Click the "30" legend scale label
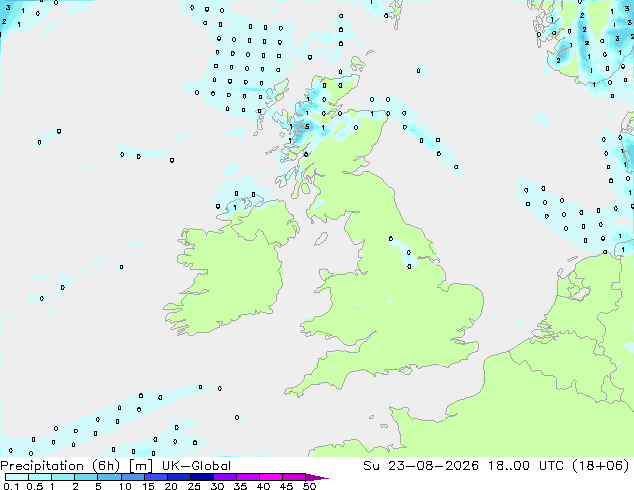This screenshot has width=634, height=490. point(217,486)
